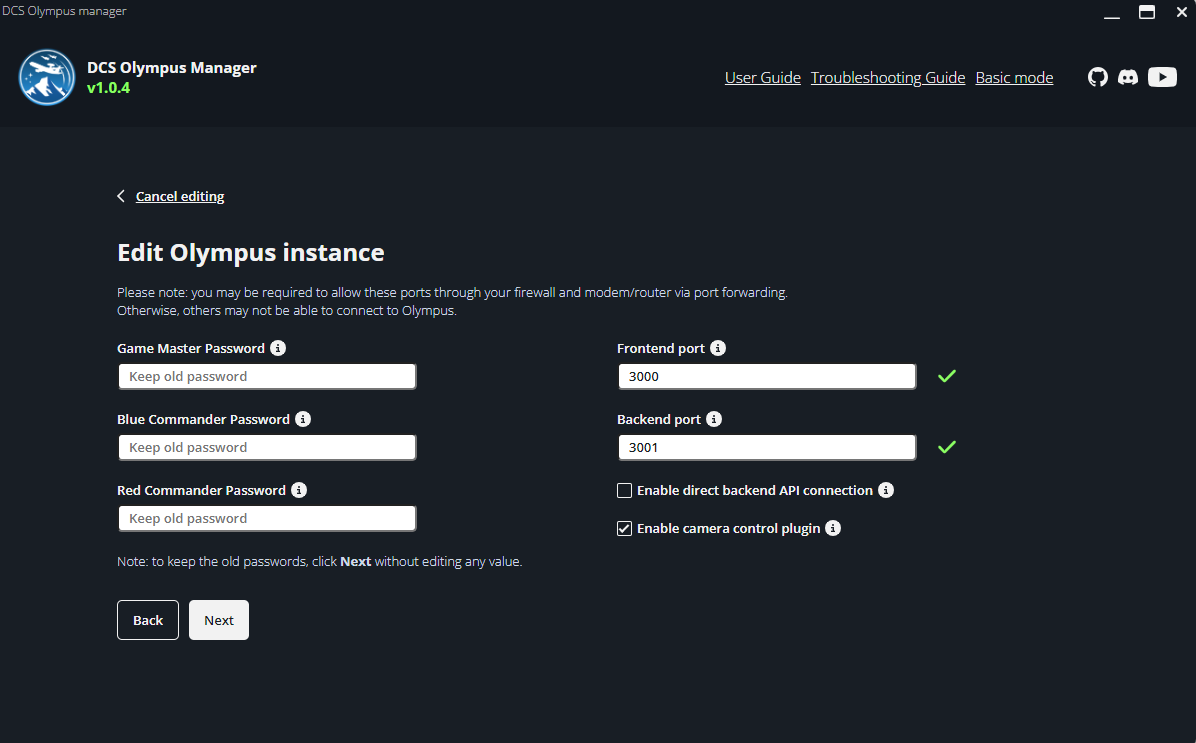Focus the Frontend port input field
1196x743 pixels.
click(766, 377)
